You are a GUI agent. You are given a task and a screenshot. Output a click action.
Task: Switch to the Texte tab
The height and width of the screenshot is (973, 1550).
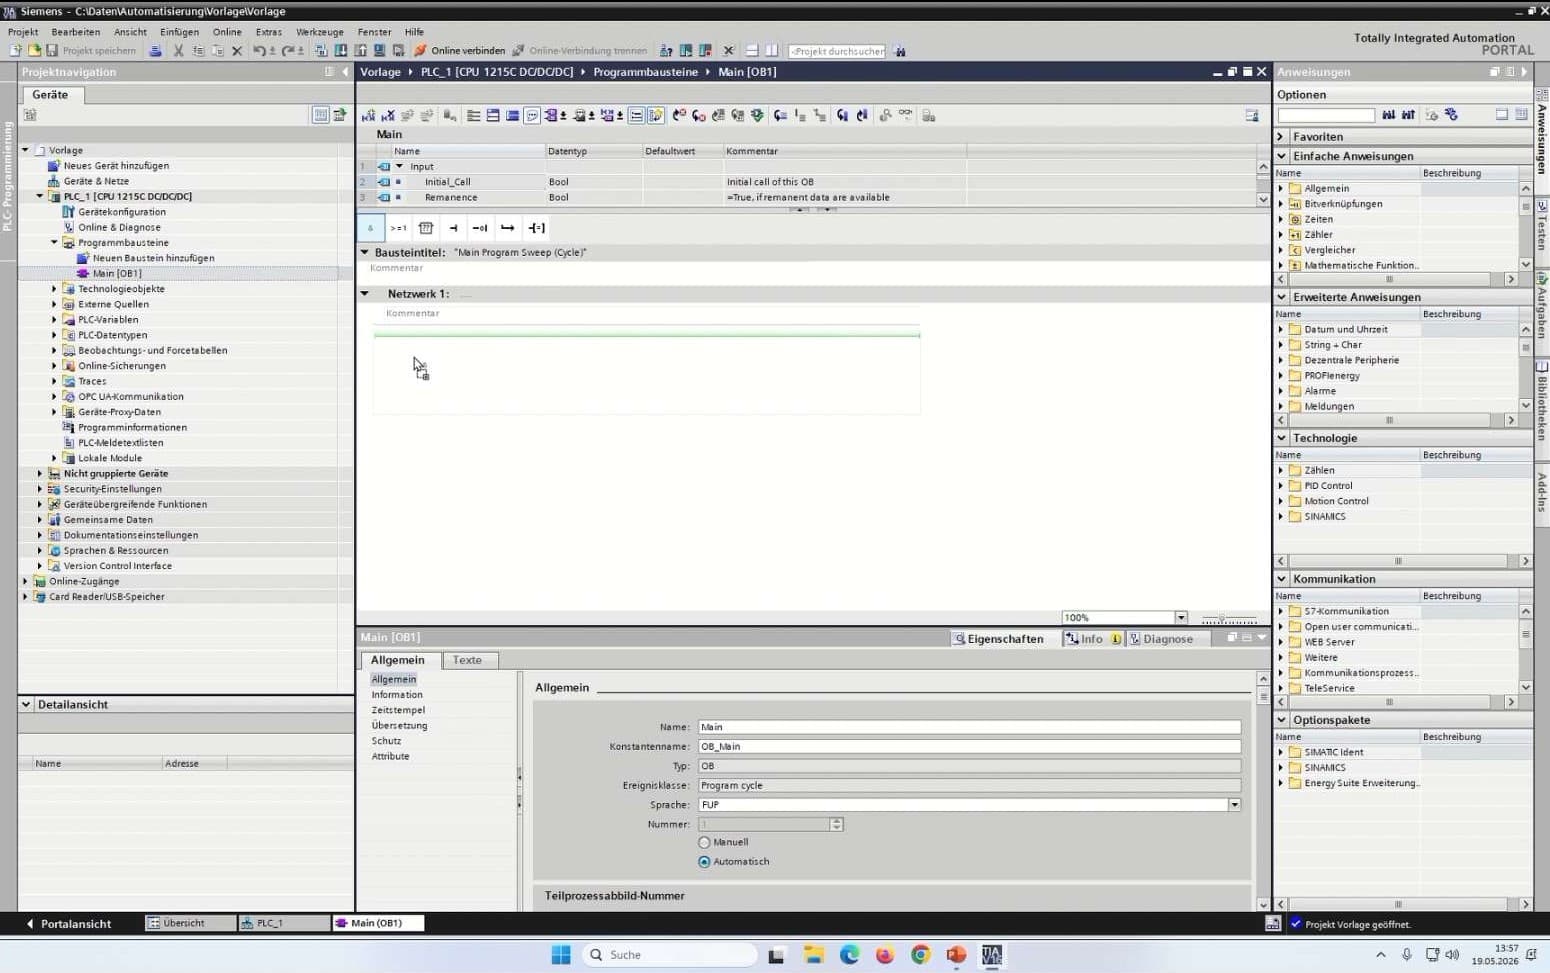[x=467, y=660]
